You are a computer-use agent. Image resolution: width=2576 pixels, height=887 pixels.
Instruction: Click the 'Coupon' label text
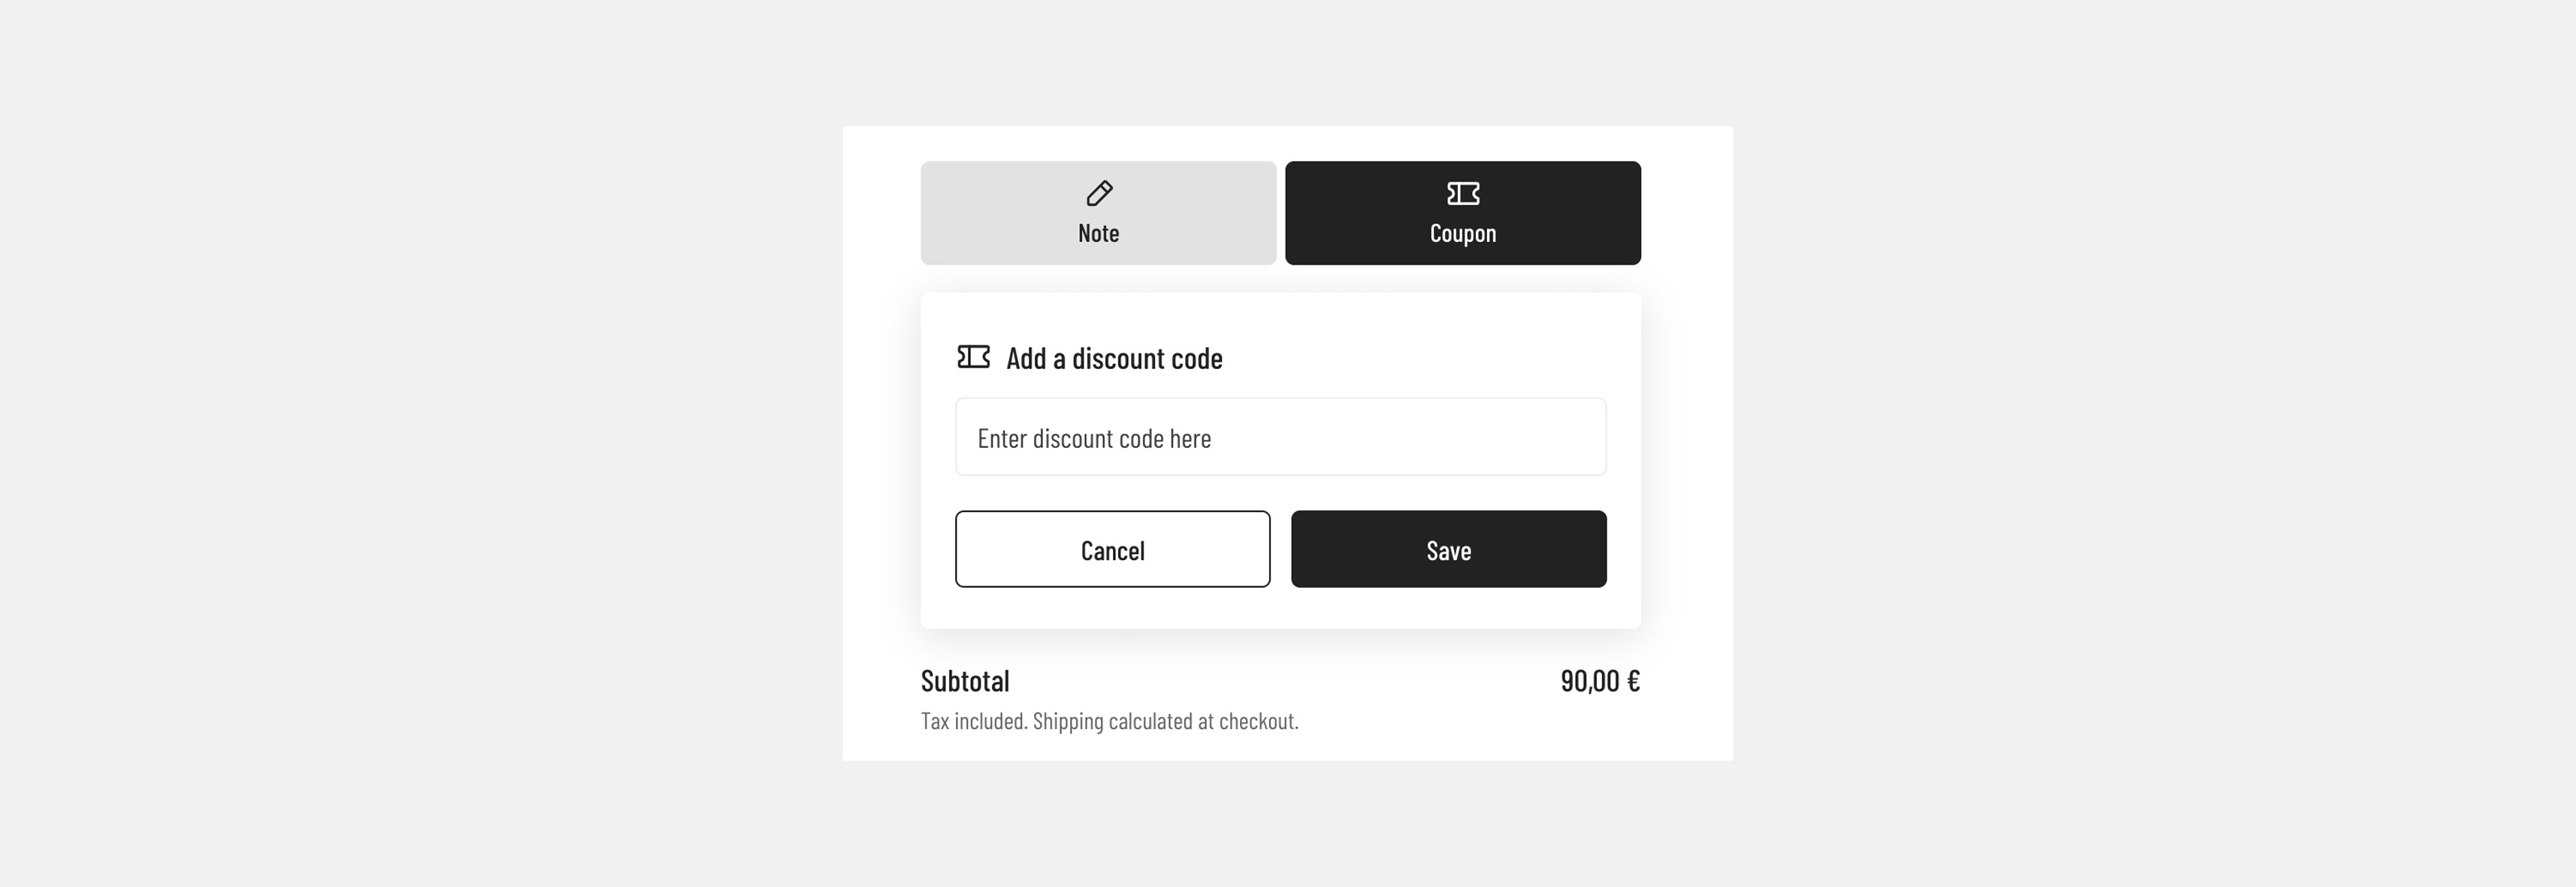(1462, 233)
